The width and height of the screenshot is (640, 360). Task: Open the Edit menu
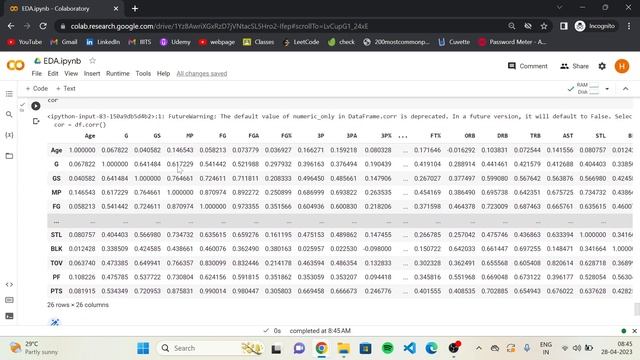coord(53,73)
